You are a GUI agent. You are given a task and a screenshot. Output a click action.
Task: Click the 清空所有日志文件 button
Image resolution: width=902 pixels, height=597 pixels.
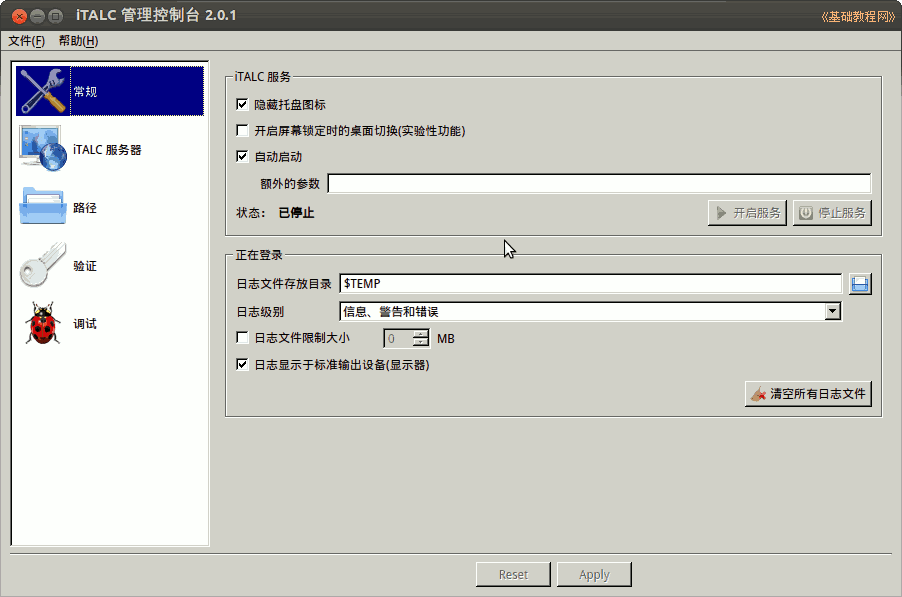click(x=808, y=394)
